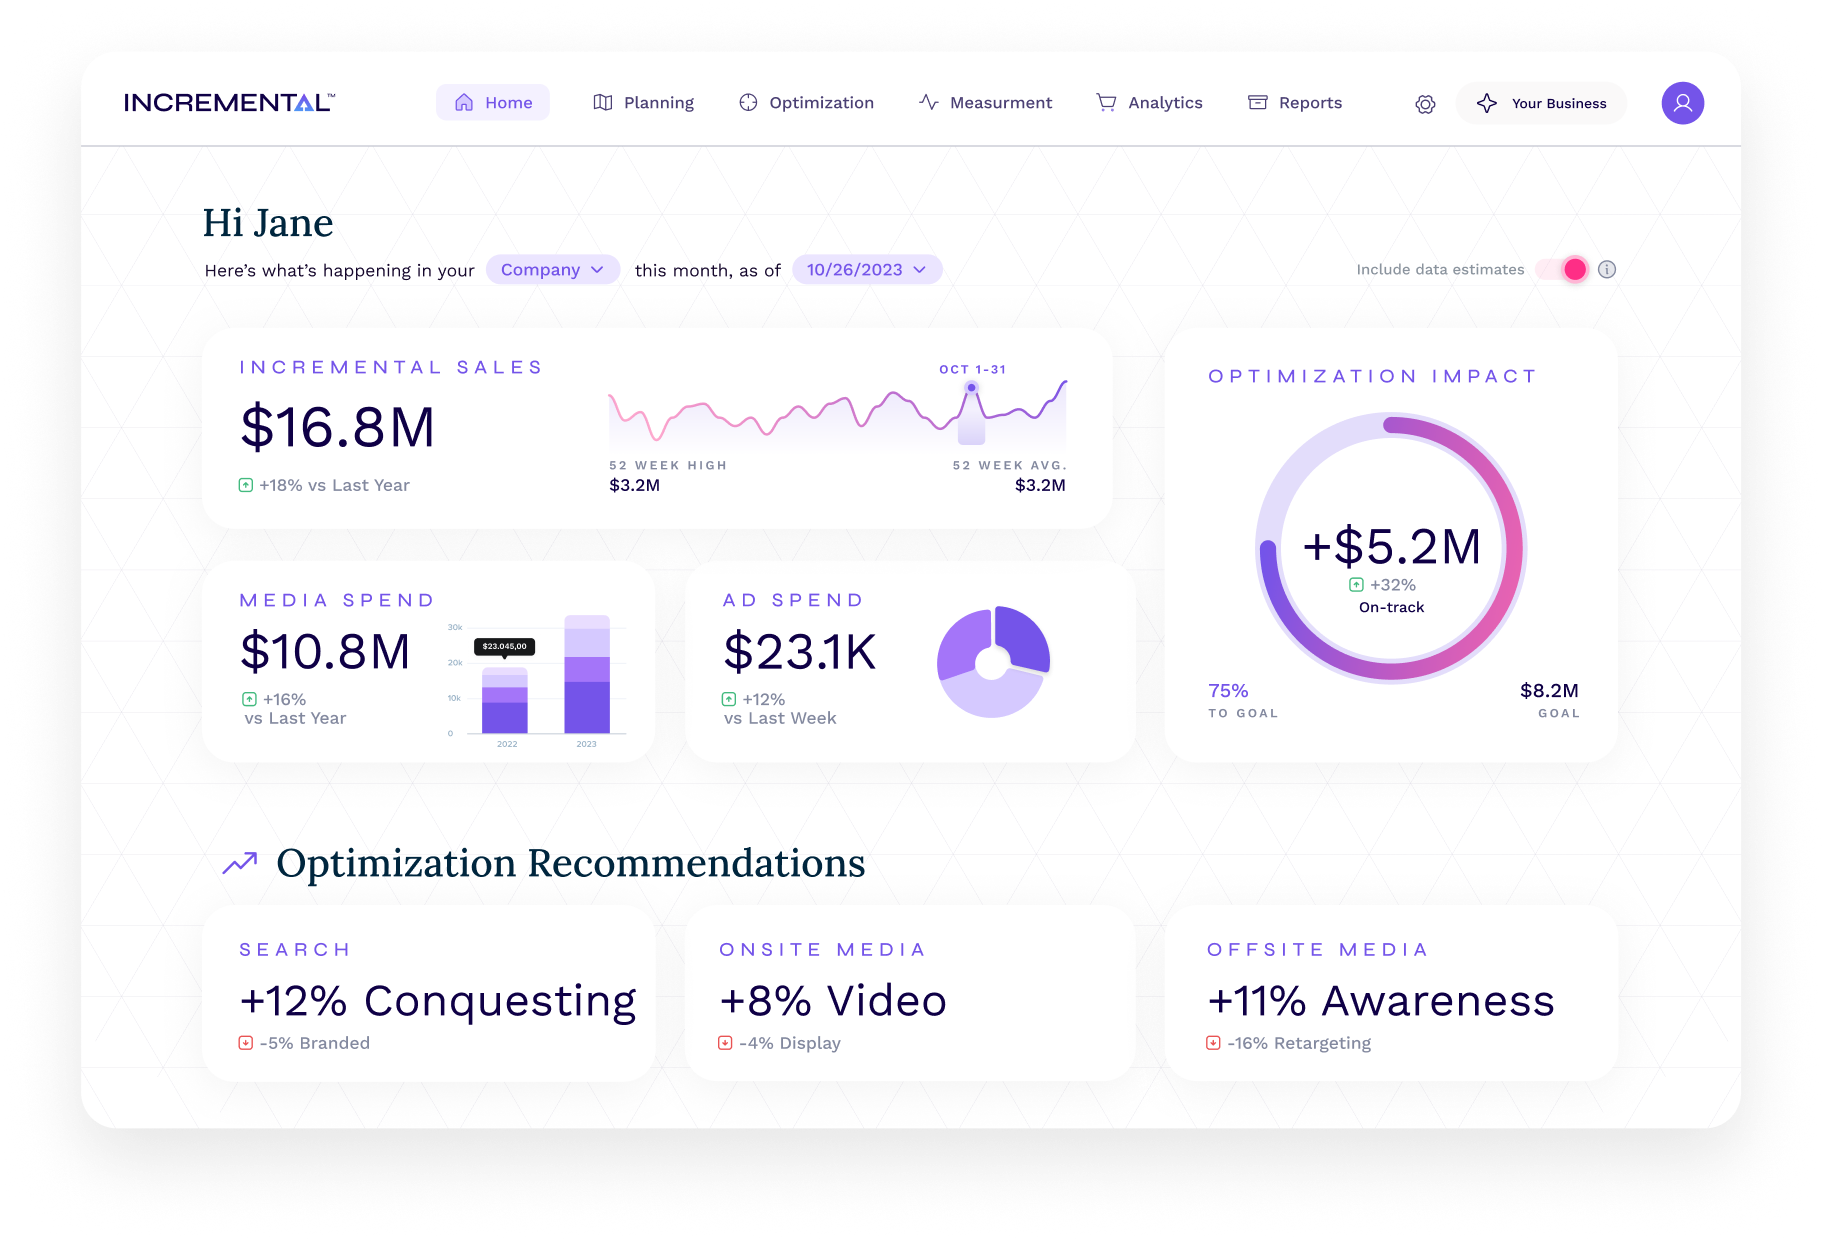The image size is (1823, 1240).
Task: Open the user profile avatar
Action: (1682, 103)
